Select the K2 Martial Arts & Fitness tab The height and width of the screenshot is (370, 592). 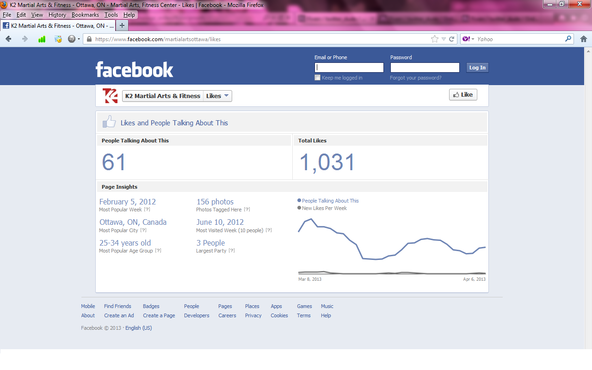pos(58,26)
